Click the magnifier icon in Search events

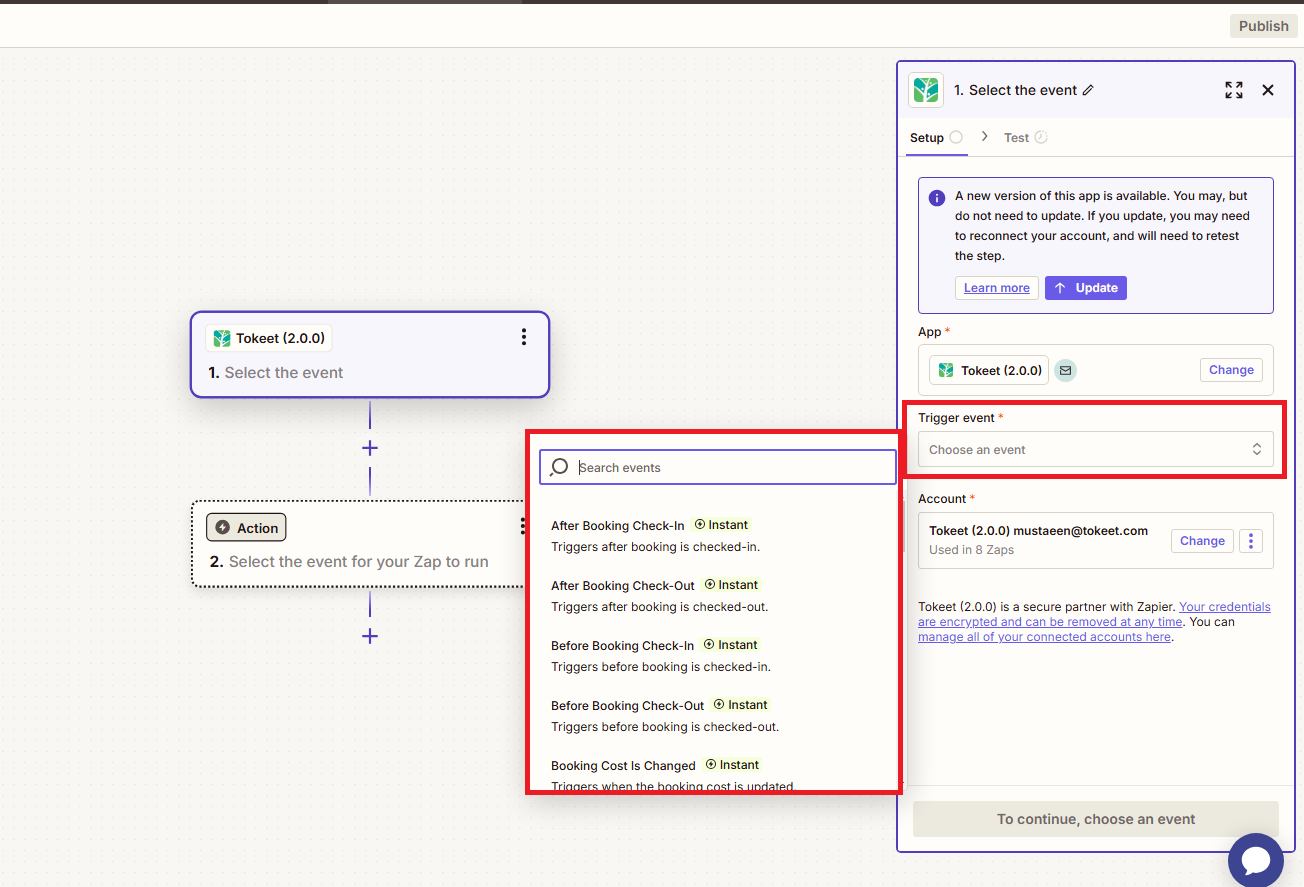pyautogui.click(x=560, y=467)
